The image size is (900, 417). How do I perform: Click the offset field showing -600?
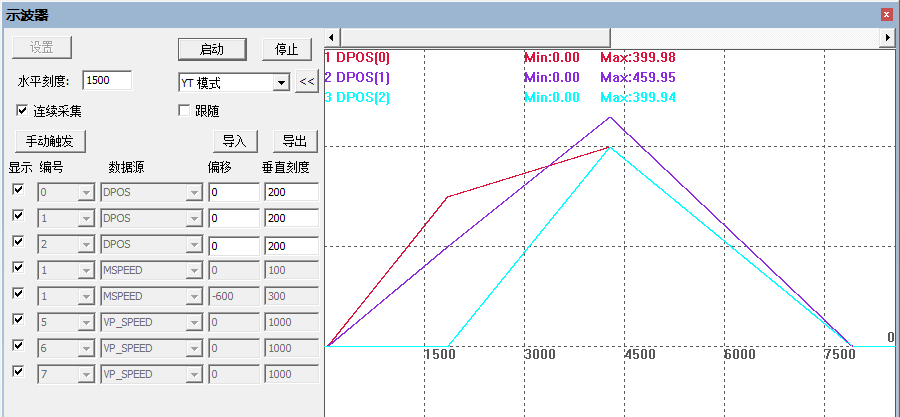pos(234,297)
